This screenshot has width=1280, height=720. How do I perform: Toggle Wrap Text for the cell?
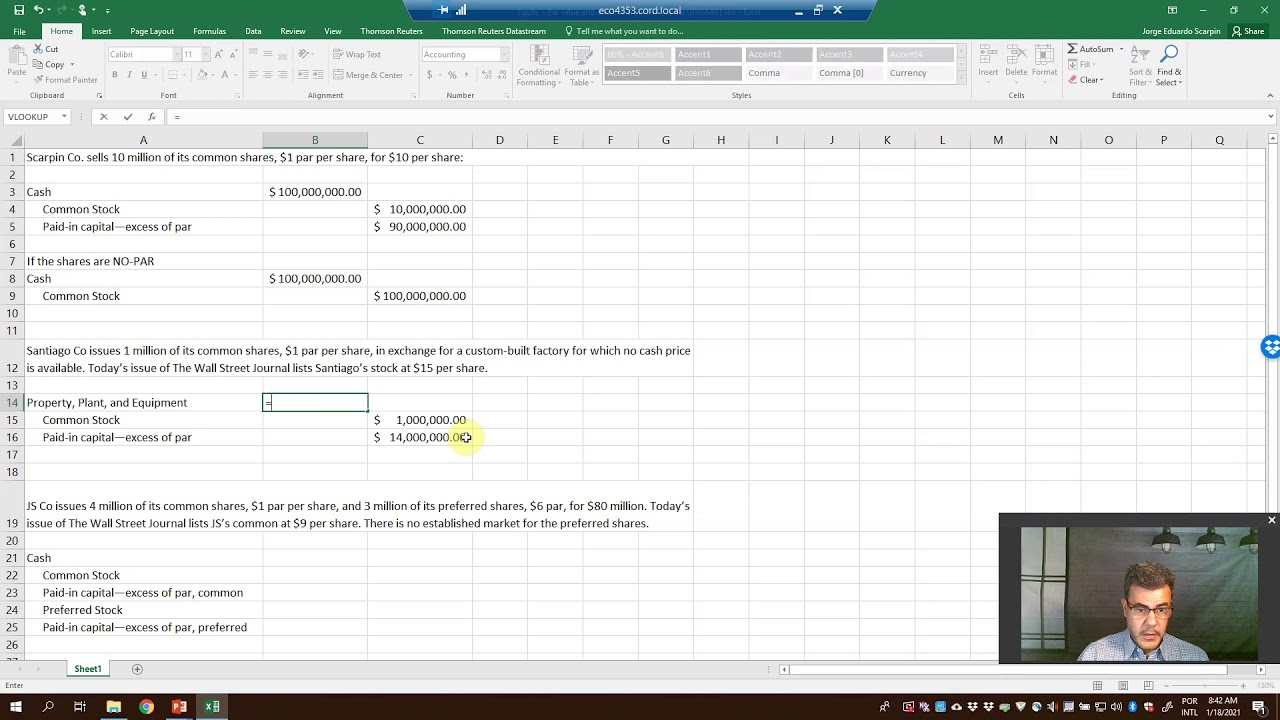pos(357,54)
